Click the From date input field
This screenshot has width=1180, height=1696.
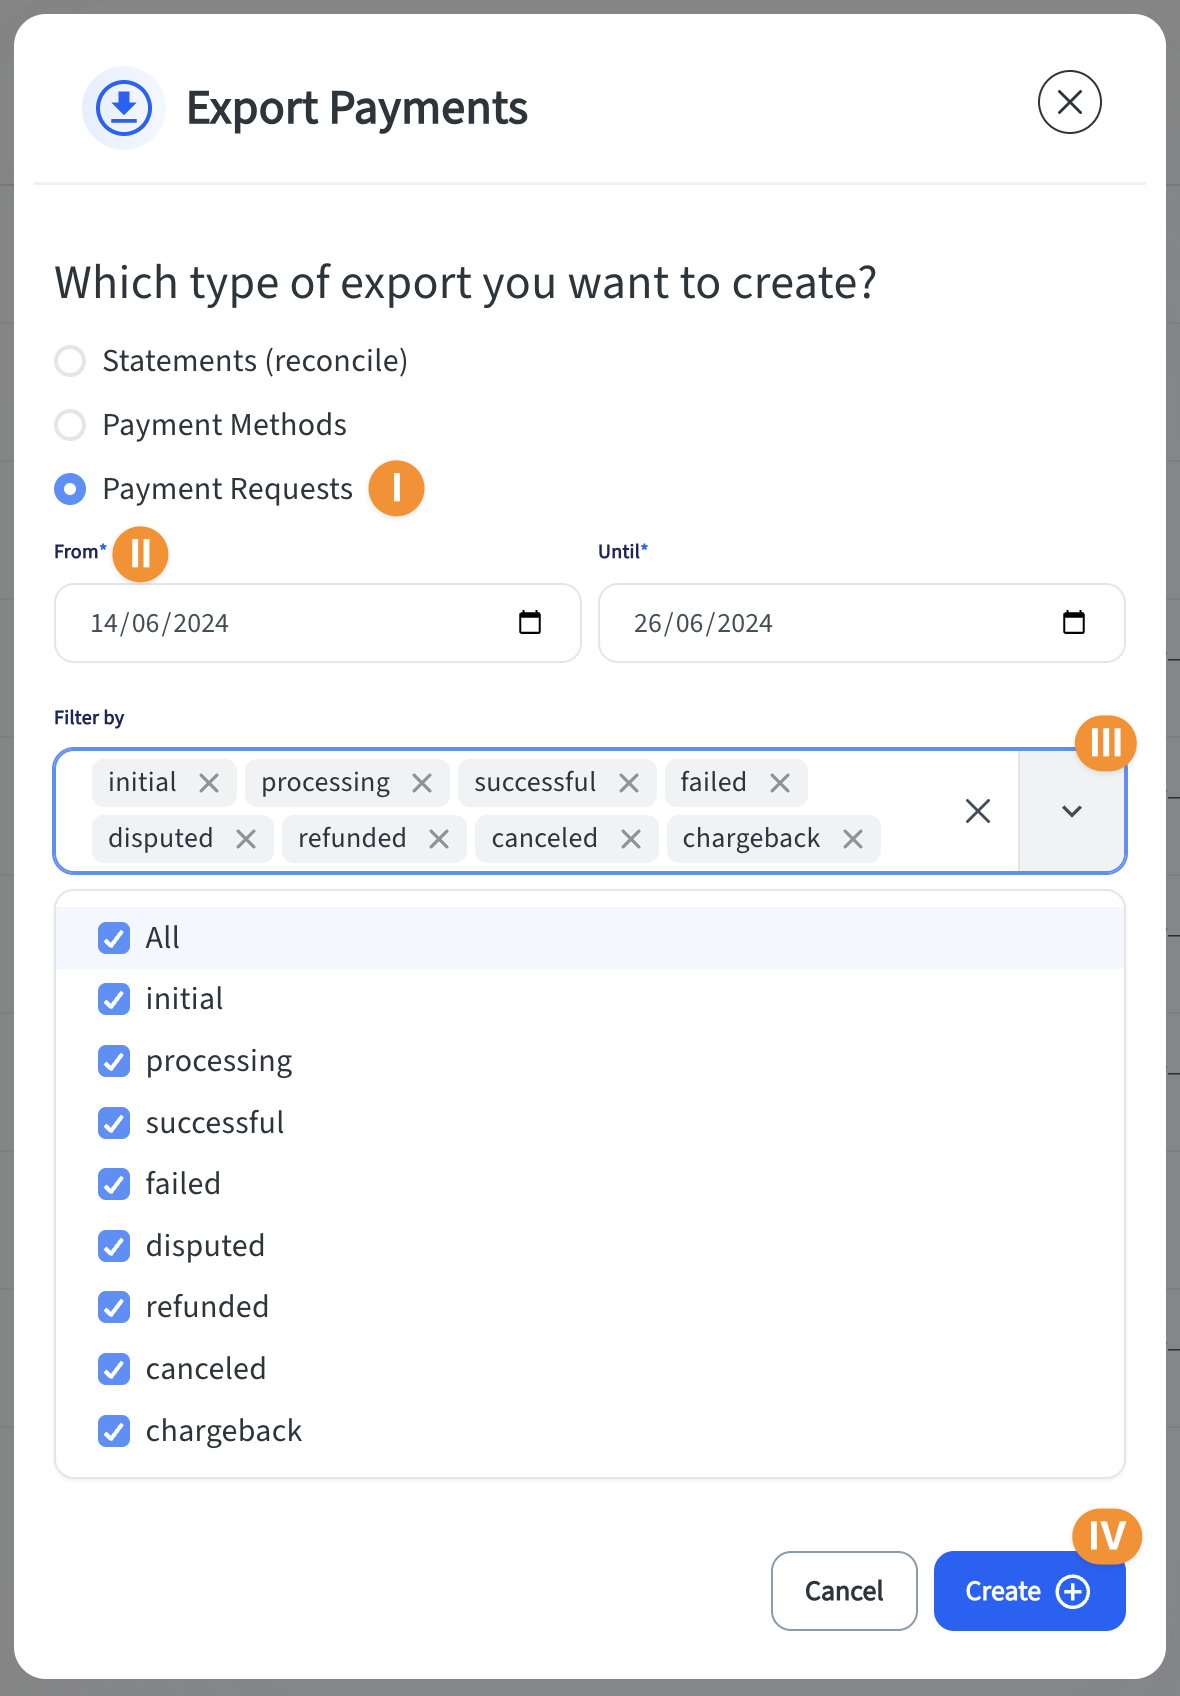tap(318, 623)
